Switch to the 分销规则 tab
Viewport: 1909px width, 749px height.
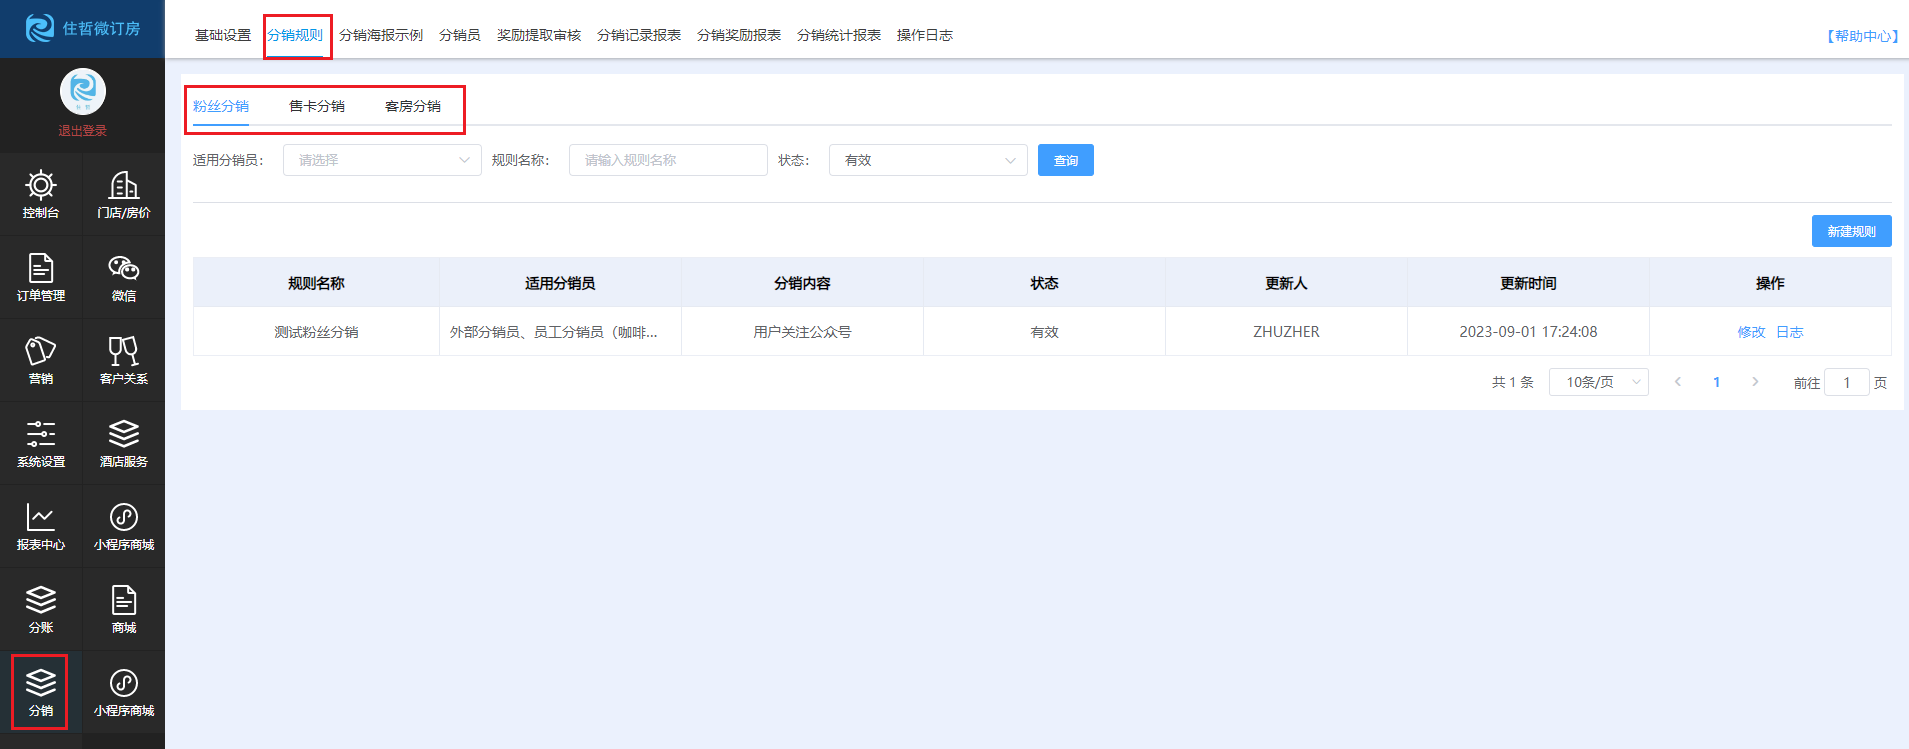(x=295, y=35)
